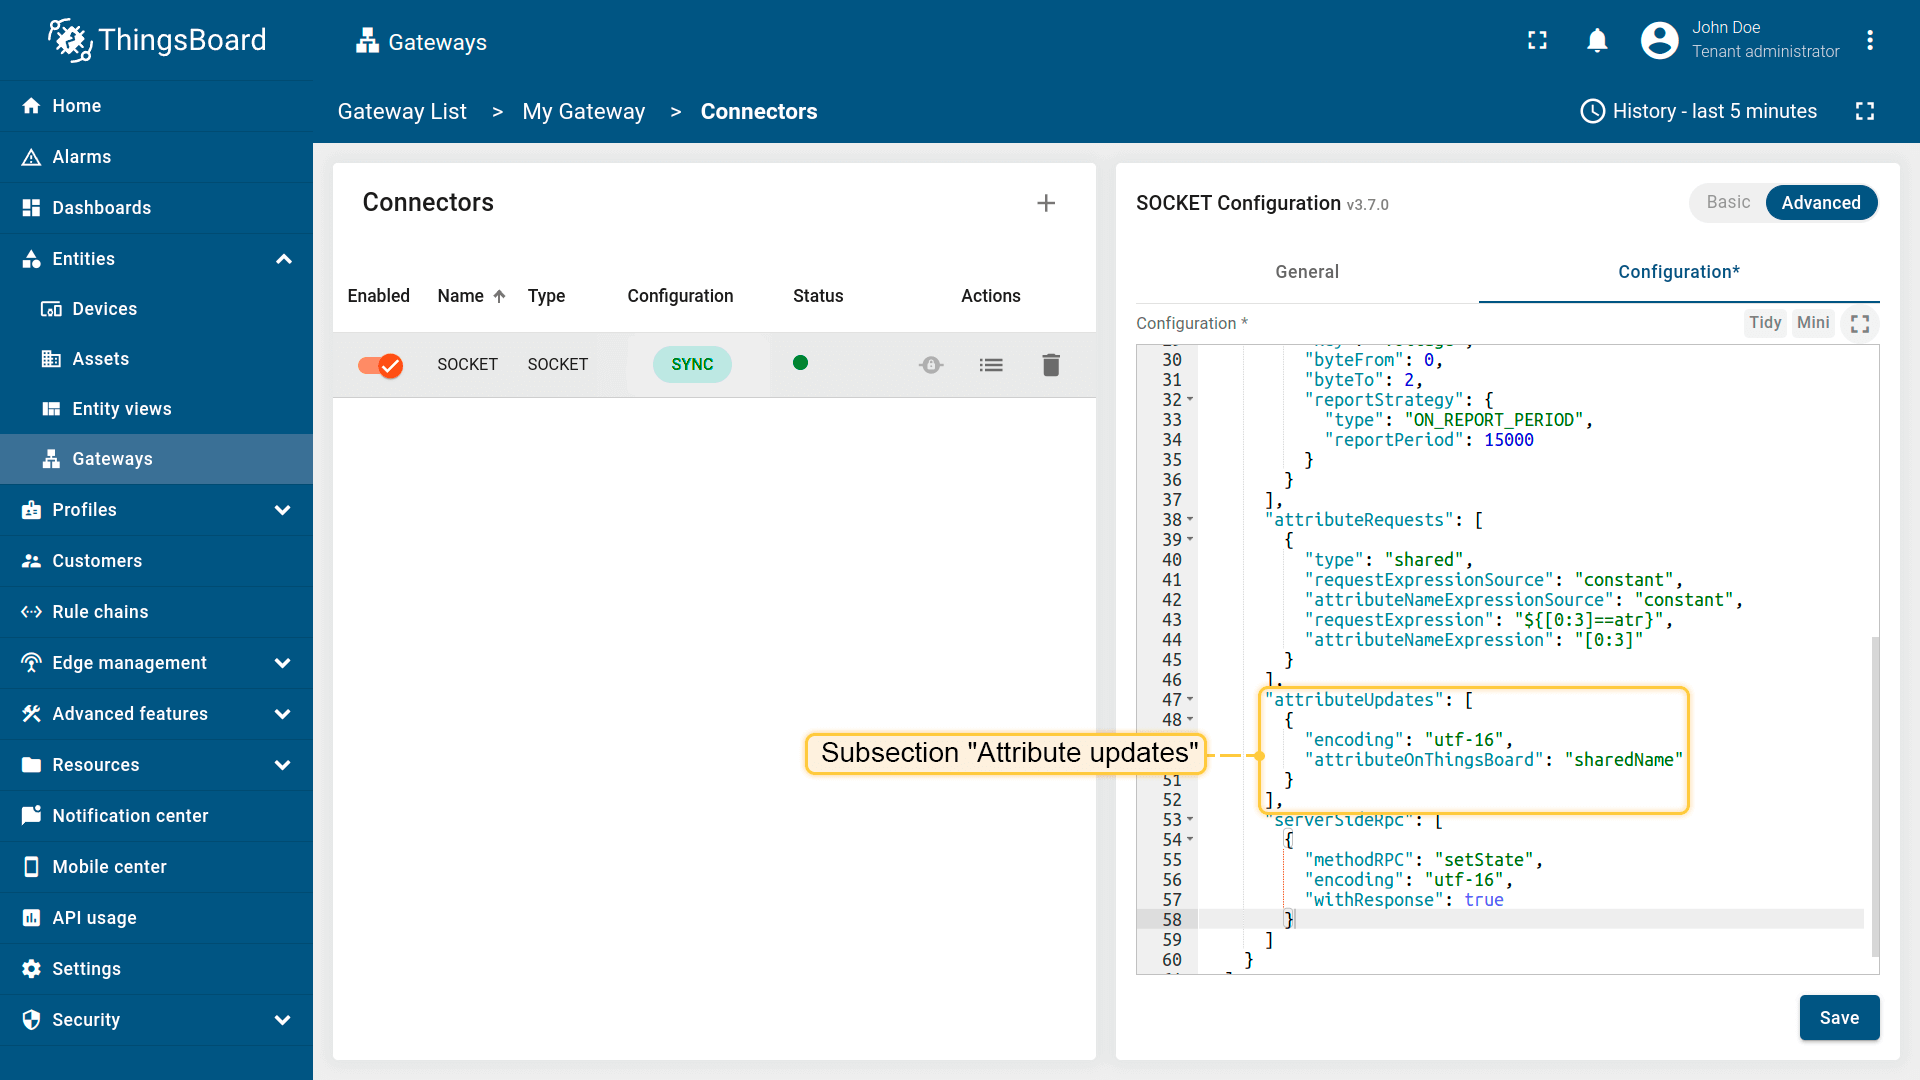Disable the SOCKET connector enabled switch
This screenshot has width=1920, height=1080.
(380, 365)
